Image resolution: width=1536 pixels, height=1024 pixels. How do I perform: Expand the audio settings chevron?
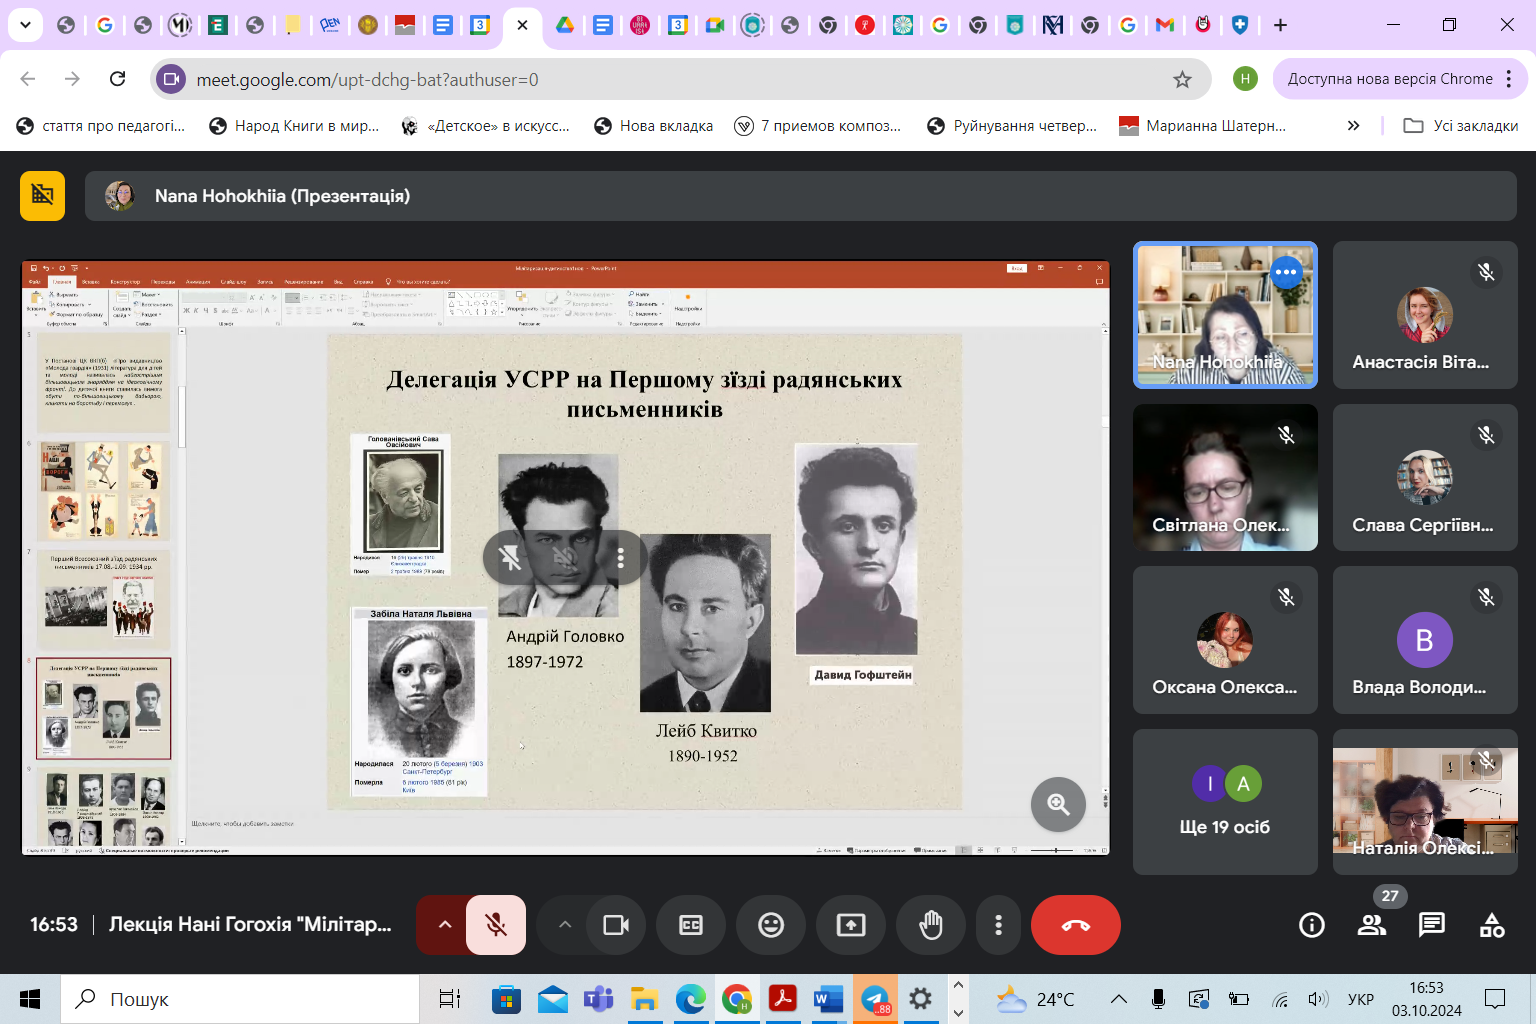pos(445,925)
